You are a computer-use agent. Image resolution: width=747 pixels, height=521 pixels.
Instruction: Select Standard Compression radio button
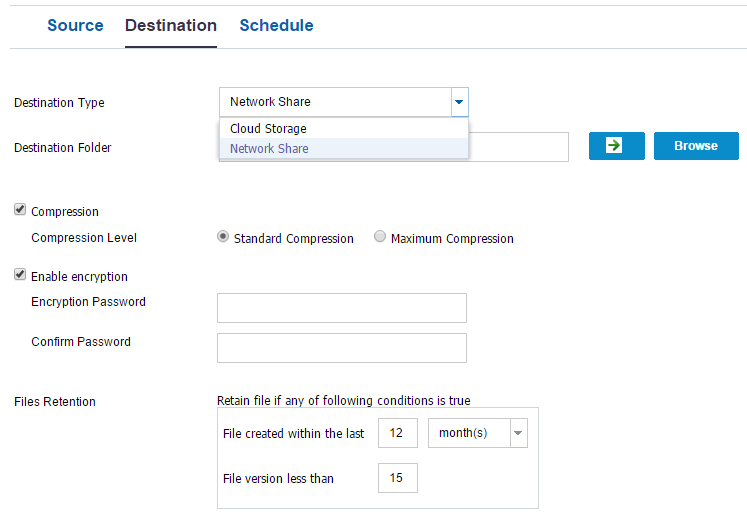pos(224,238)
